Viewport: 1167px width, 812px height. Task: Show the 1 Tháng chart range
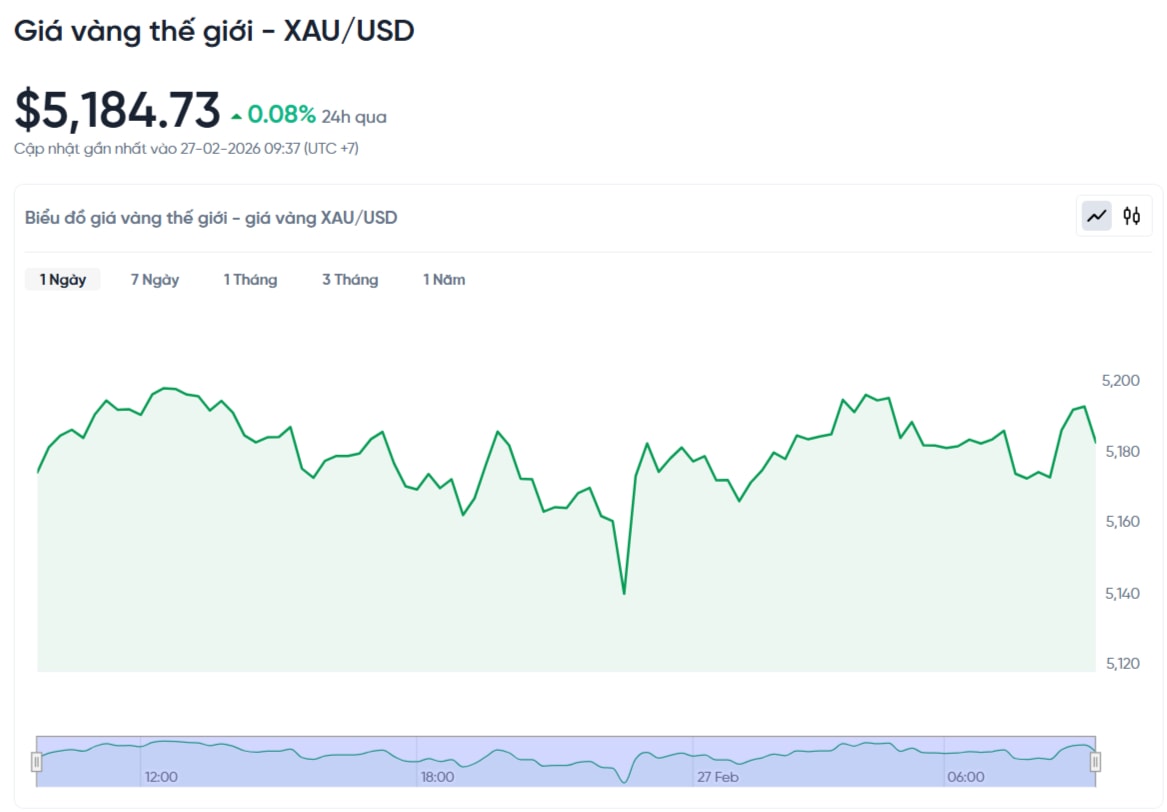250,280
